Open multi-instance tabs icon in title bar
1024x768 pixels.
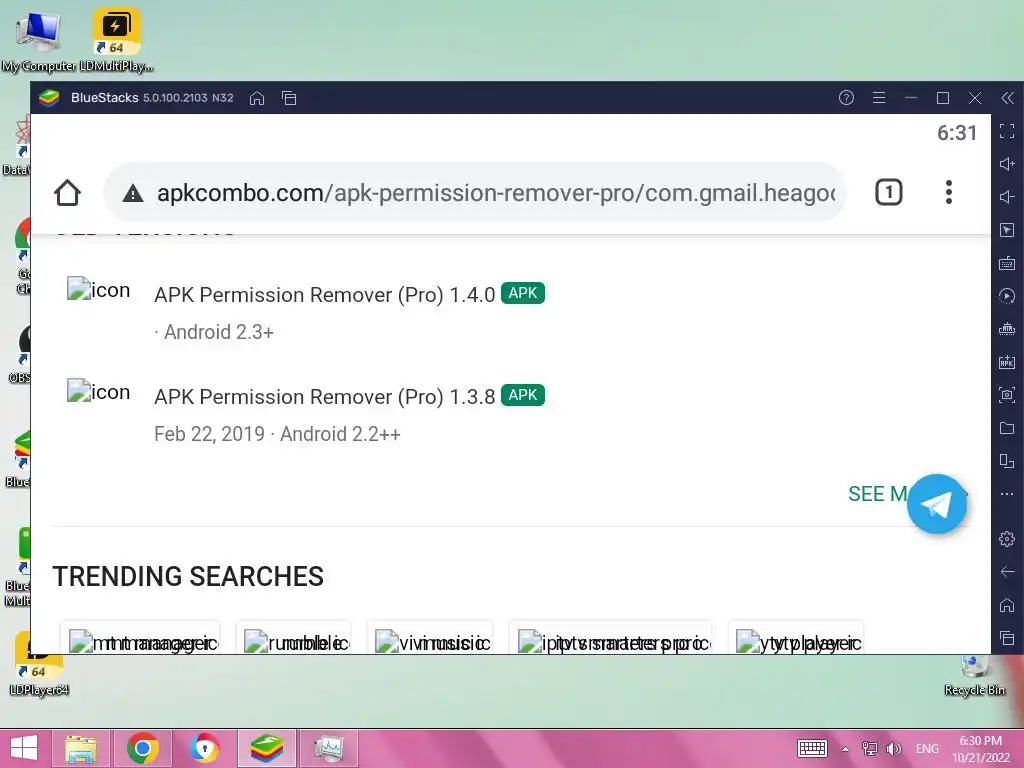(x=289, y=98)
